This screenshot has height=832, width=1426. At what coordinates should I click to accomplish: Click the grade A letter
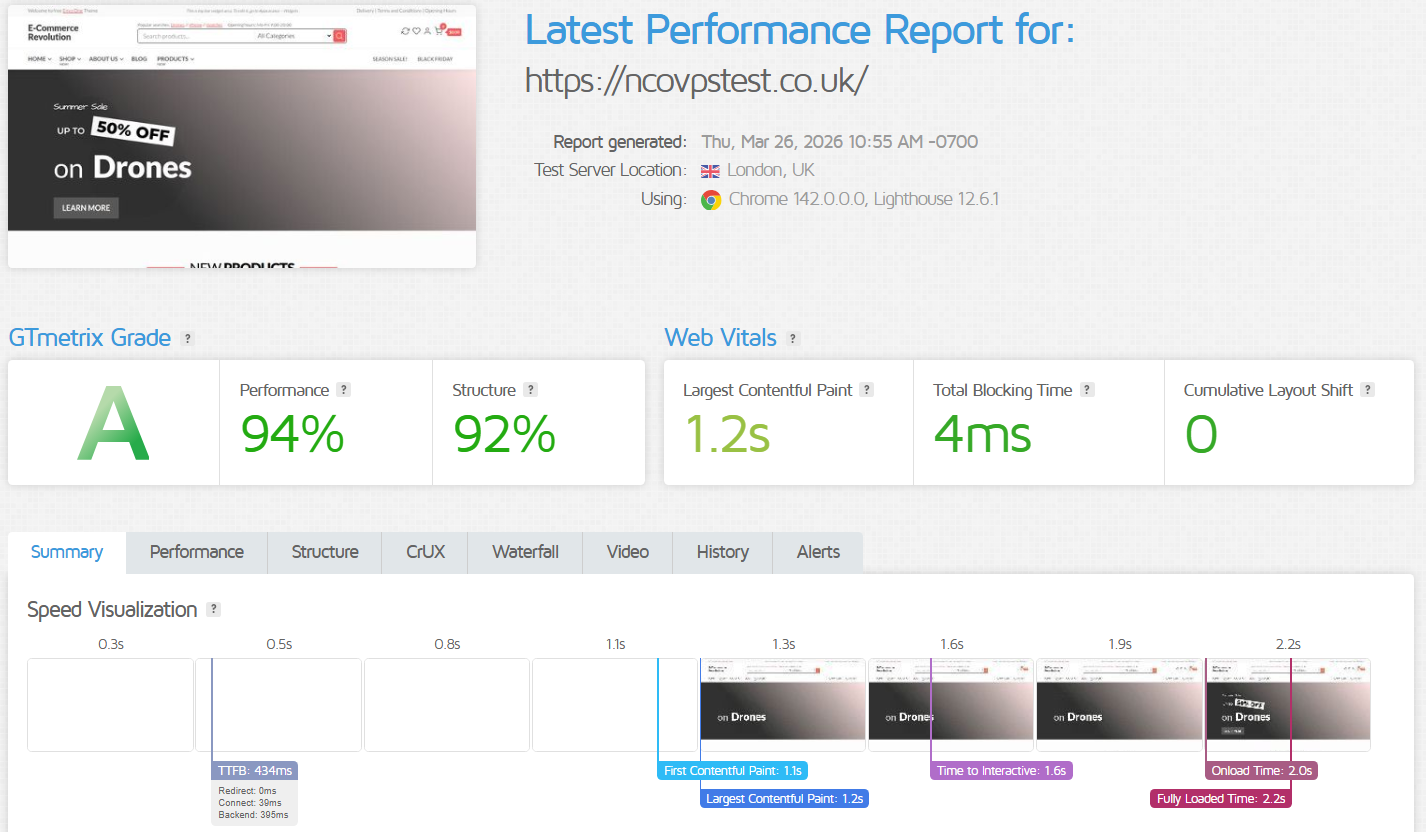[x=113, y=423]
